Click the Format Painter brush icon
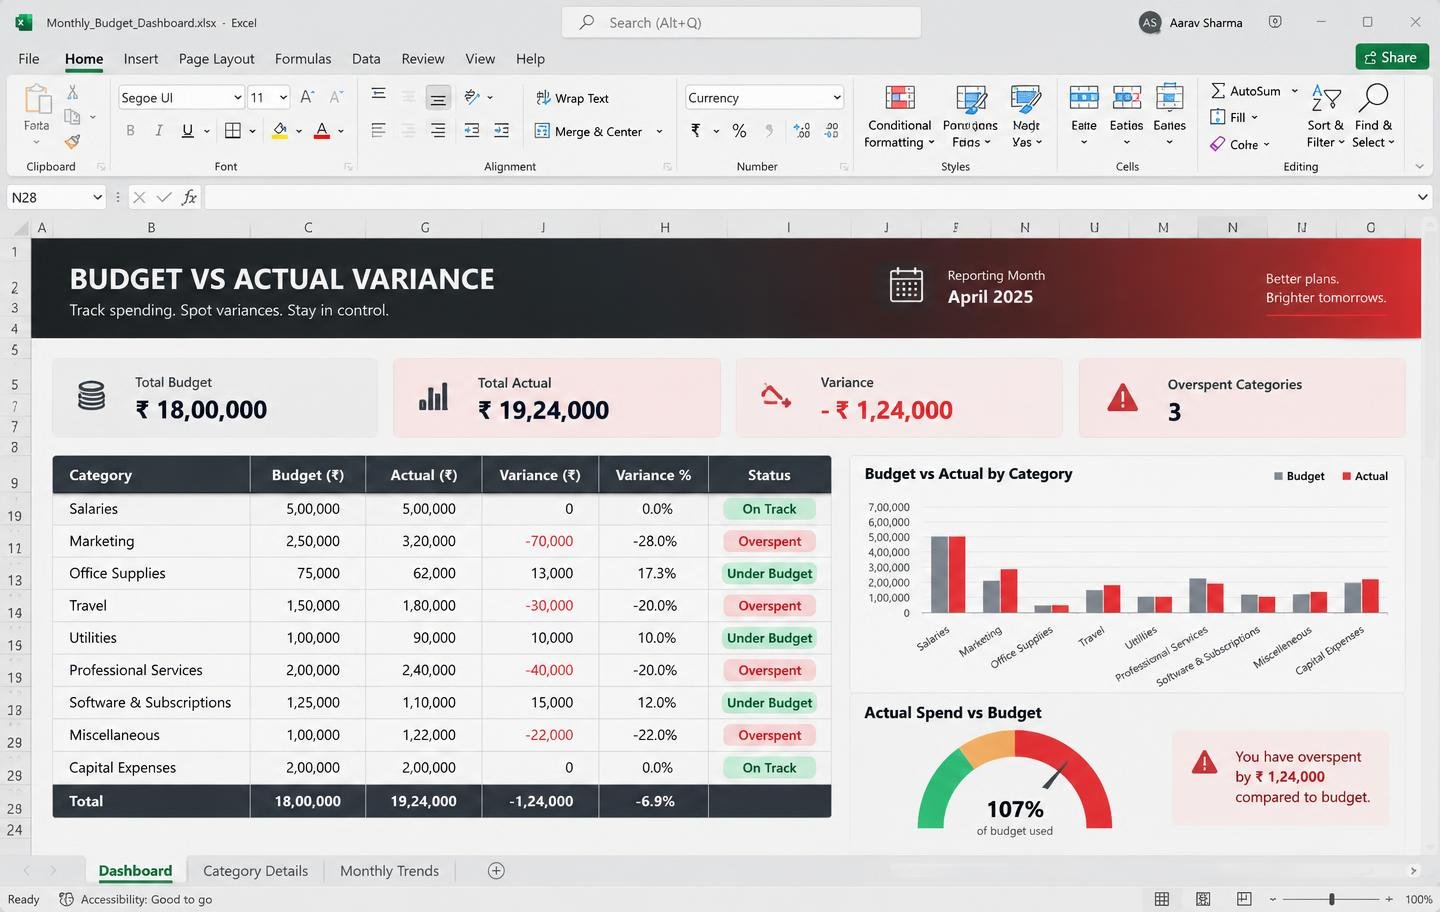The height and width of the screenshot is (912, 1440). tap(72, 142)
